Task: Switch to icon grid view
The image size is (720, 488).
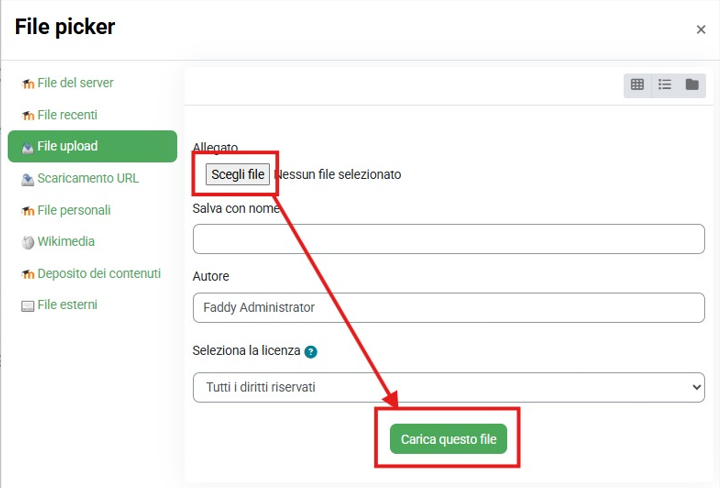Action: tap(637, 85)
